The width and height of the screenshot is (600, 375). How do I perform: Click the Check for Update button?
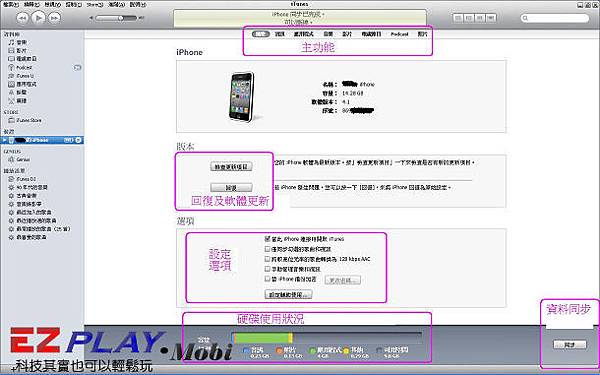[x=231, y=167]
